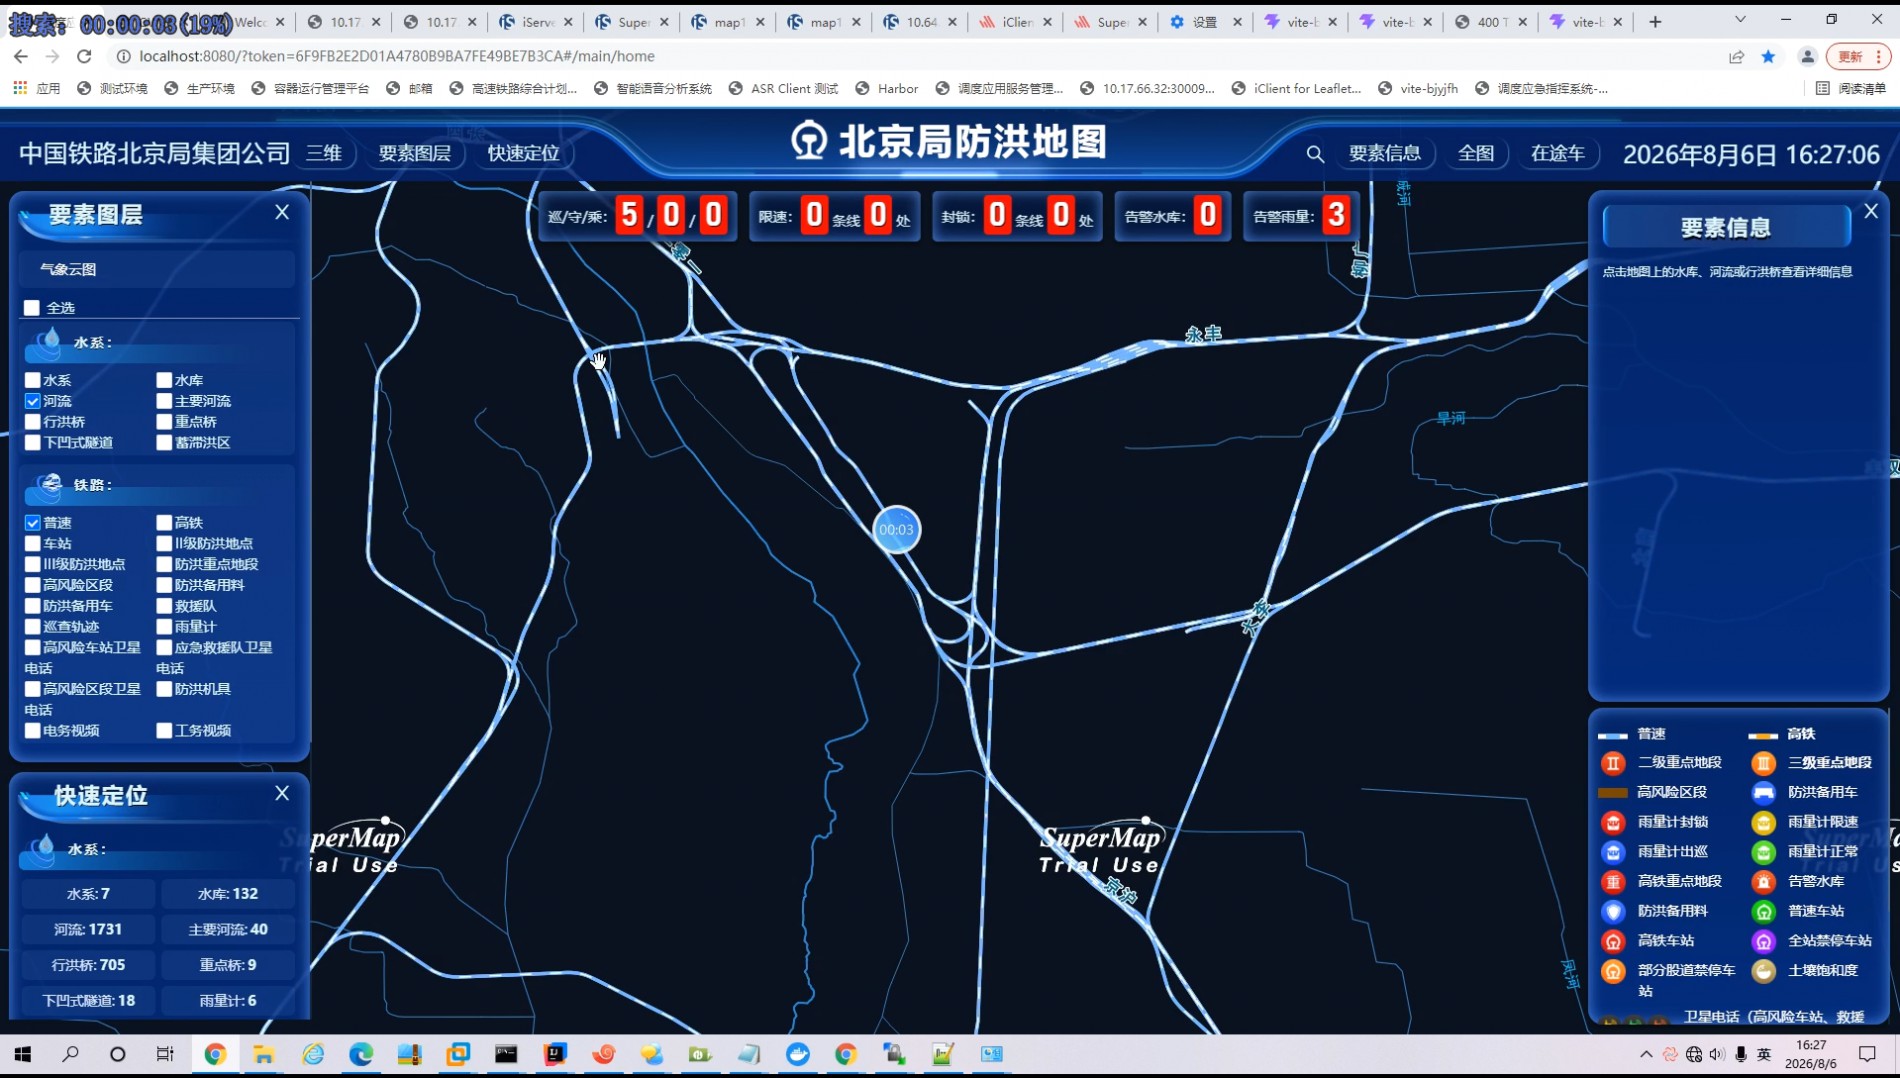This screenshot has height=1078, width=1900.
Task: Open the Harbor bookmark
Action: pyautogui.click(x=887, y=88)
